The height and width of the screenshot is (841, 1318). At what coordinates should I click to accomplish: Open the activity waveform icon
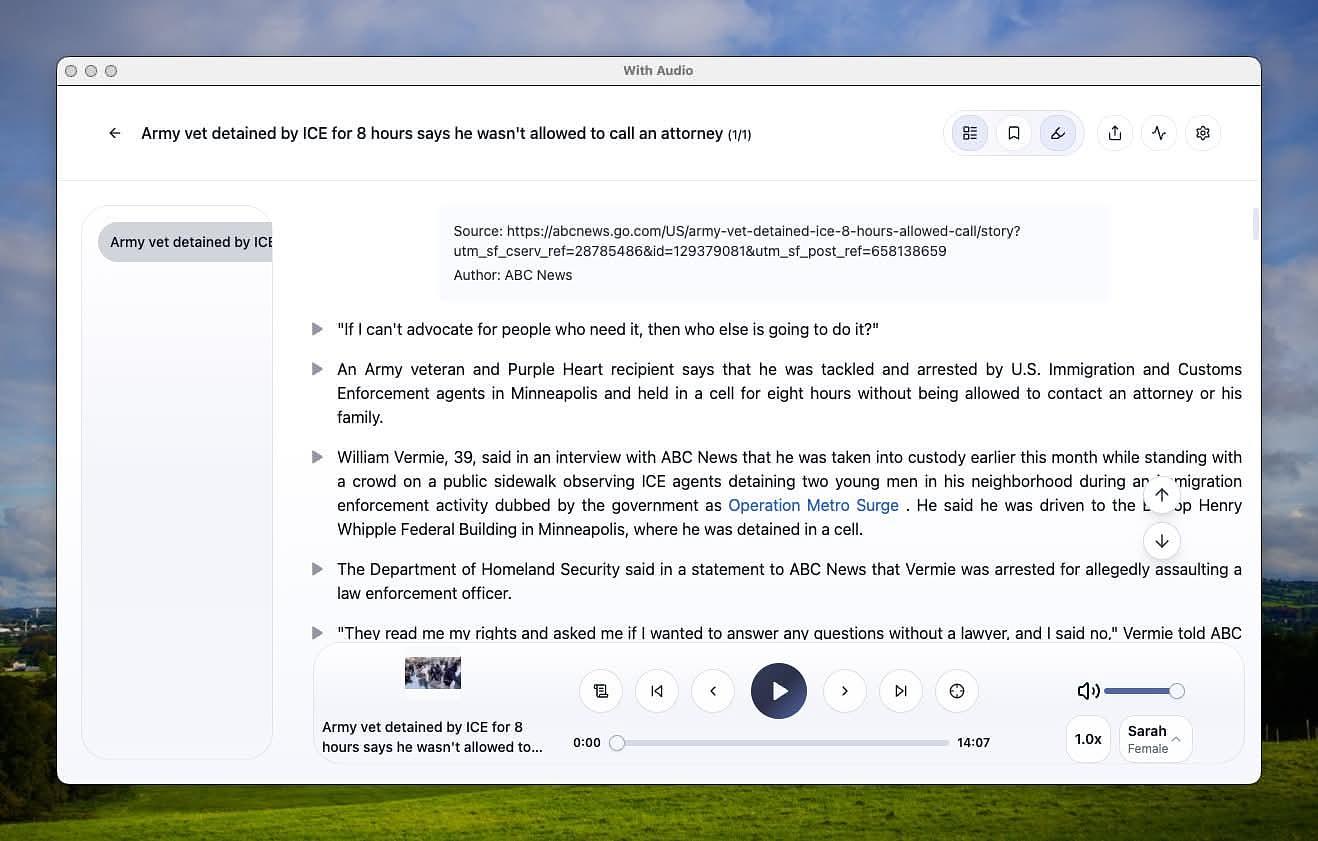click(1159, 133)
